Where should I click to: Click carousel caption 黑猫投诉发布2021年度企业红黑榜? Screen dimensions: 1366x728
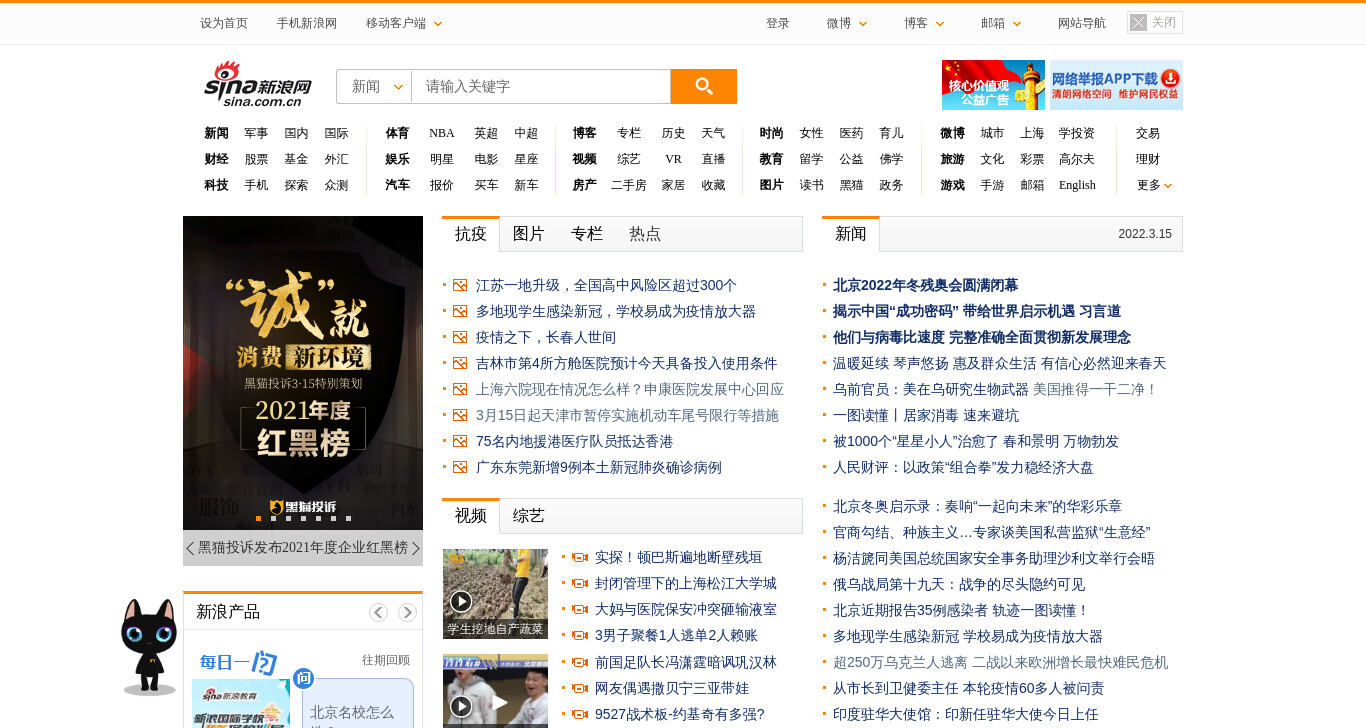click(303, 548)
